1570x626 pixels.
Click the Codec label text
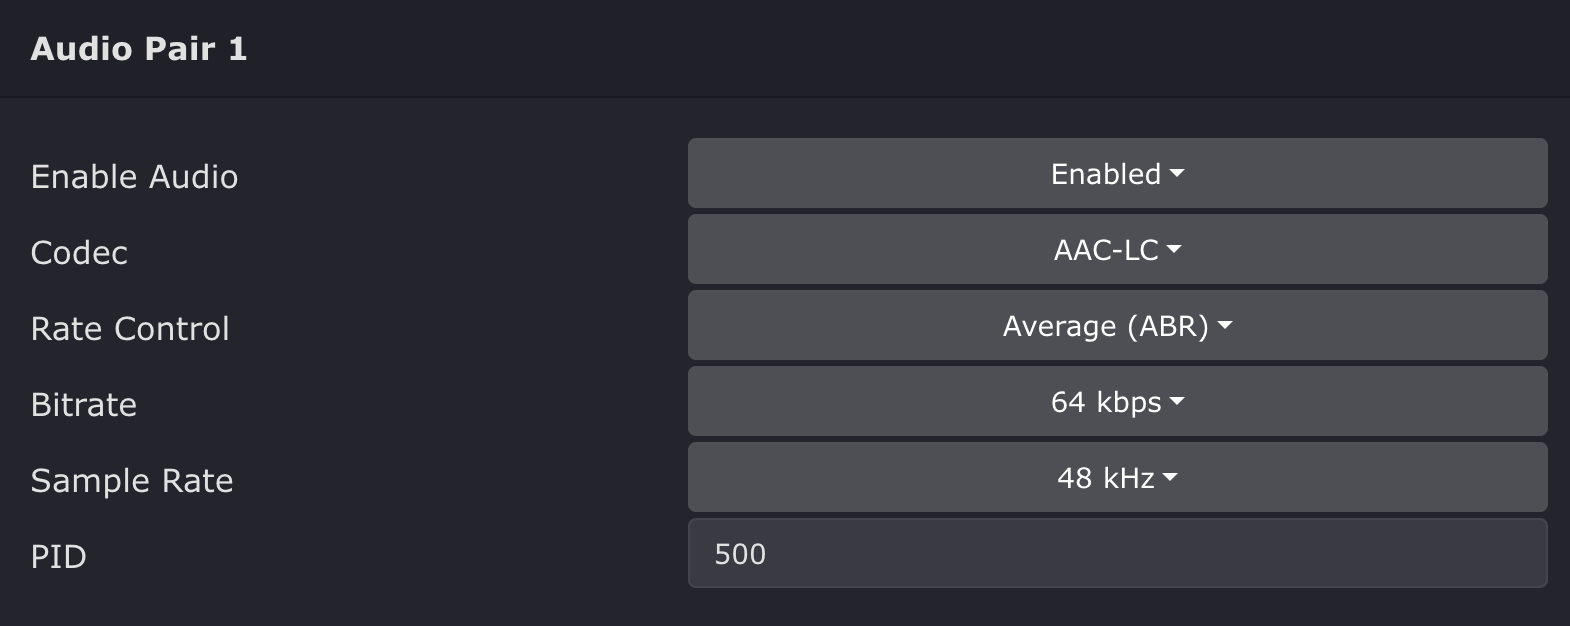coord(79,253)
